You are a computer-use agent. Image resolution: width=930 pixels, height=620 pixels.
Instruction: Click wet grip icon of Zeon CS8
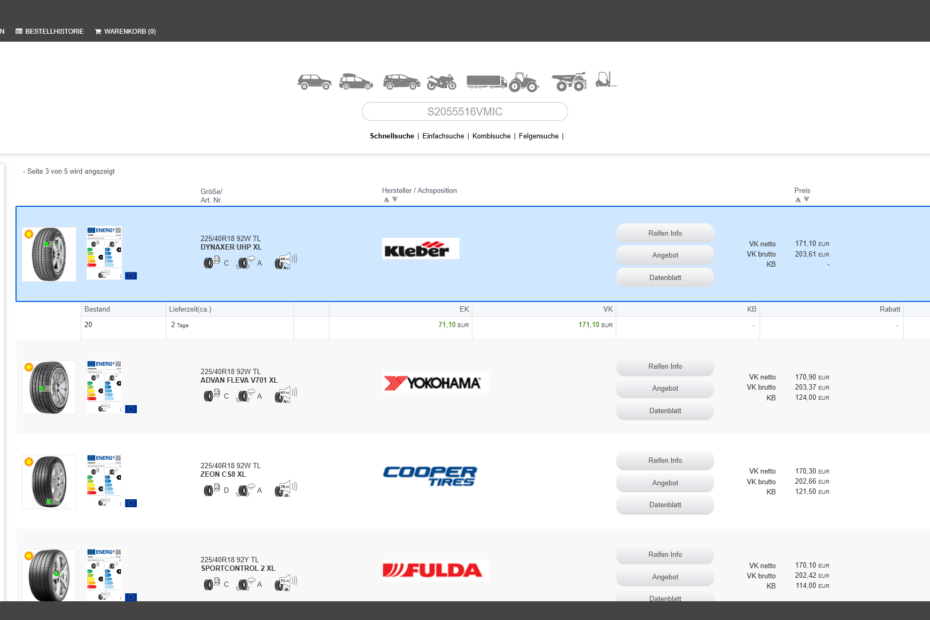(x=246, y=489)
